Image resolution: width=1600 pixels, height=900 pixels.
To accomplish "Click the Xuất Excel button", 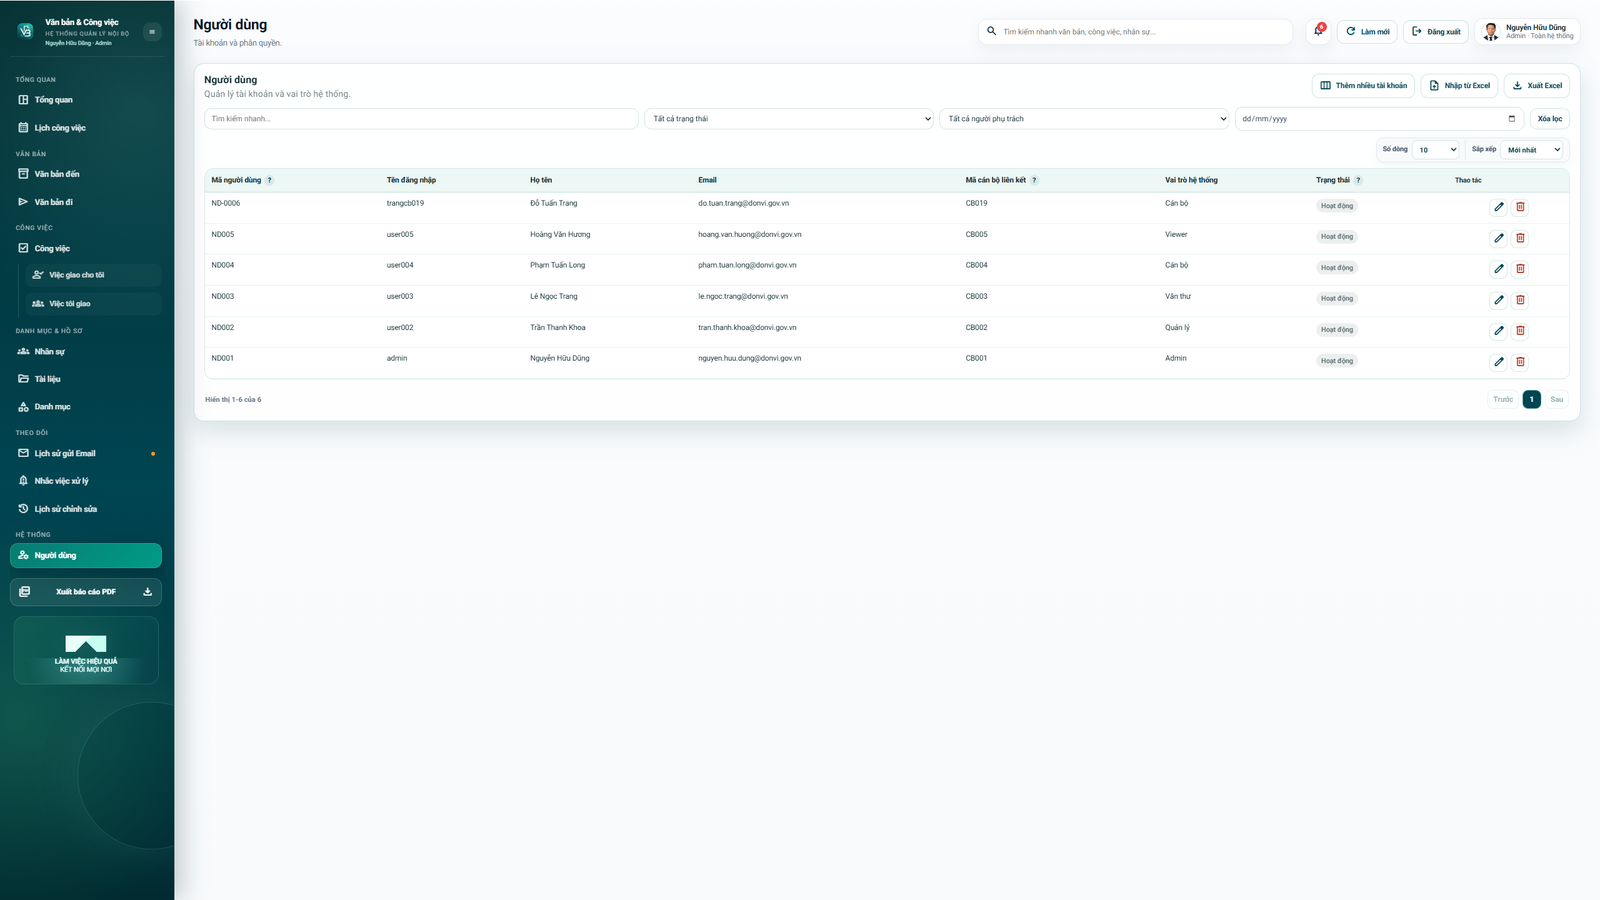I will [1537, 86].
